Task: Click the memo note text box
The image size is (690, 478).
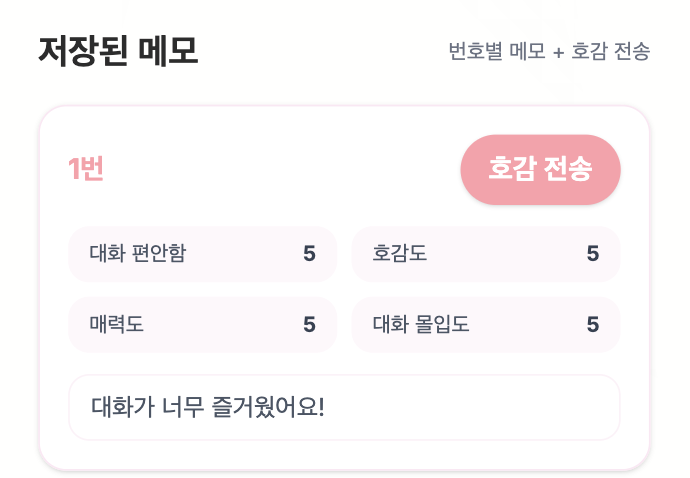Action: point(344,407)
